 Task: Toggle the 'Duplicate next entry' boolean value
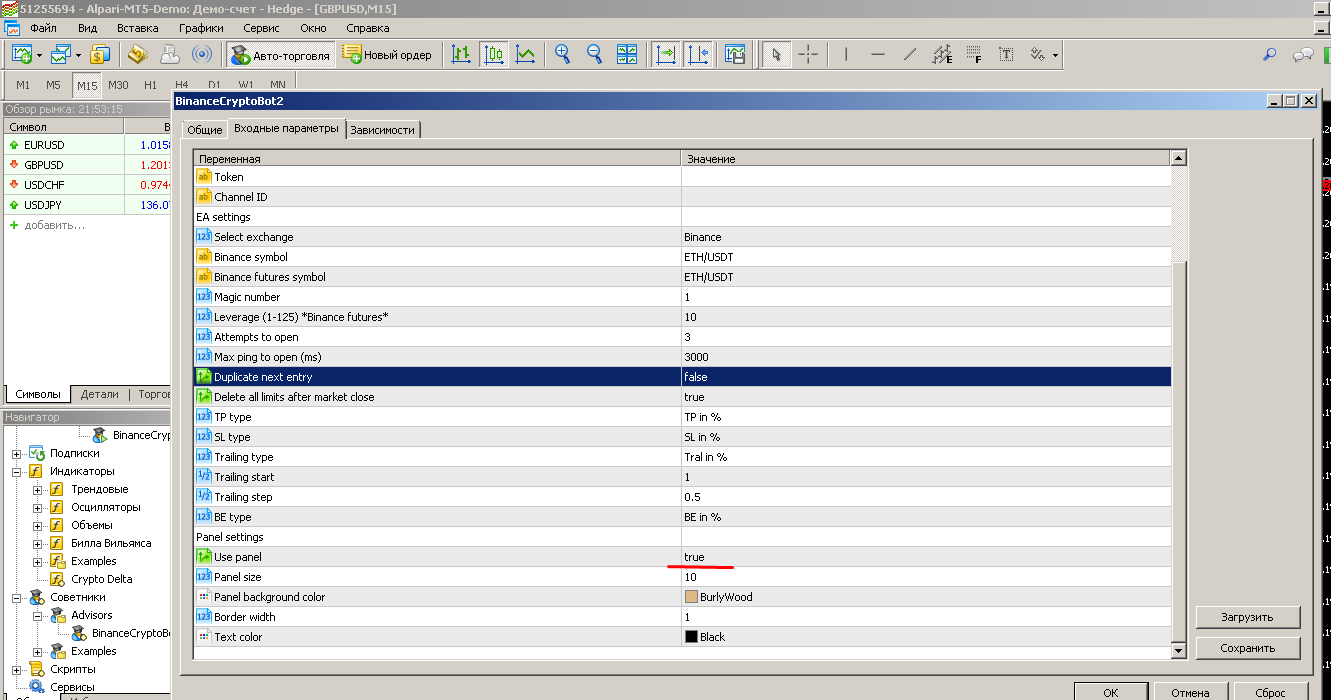click(925, 377)
